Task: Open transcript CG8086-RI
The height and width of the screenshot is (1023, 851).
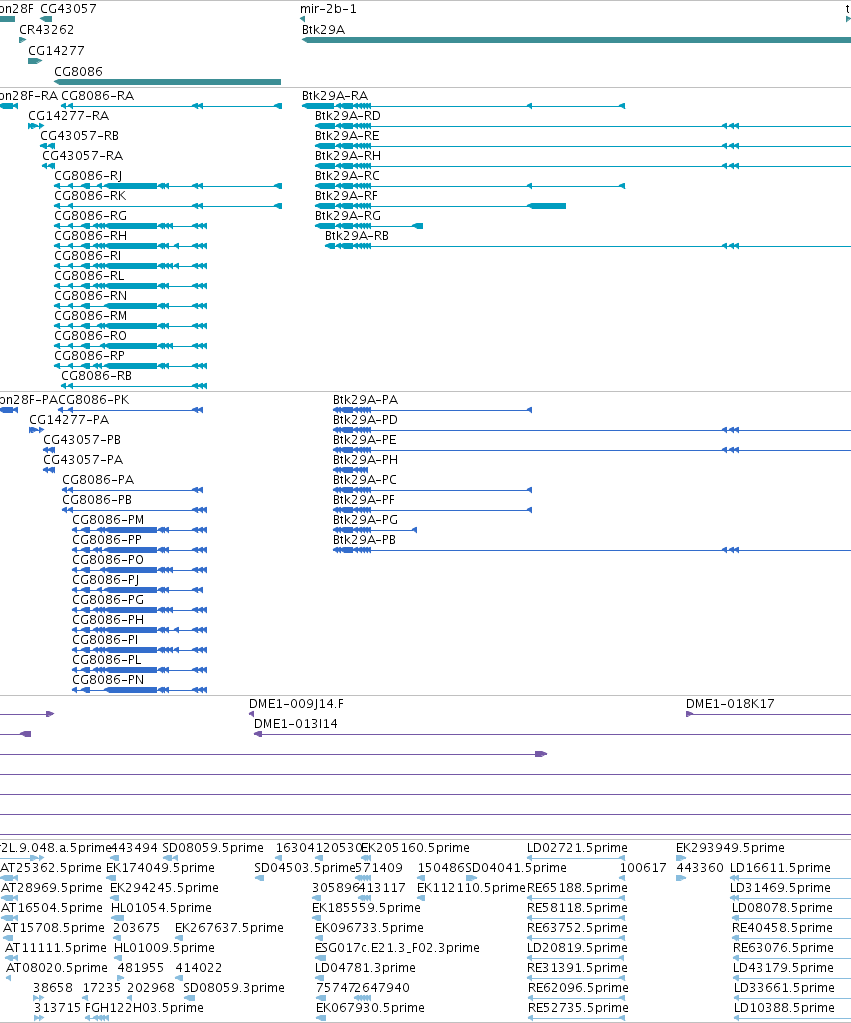Action: coord(87,256)
